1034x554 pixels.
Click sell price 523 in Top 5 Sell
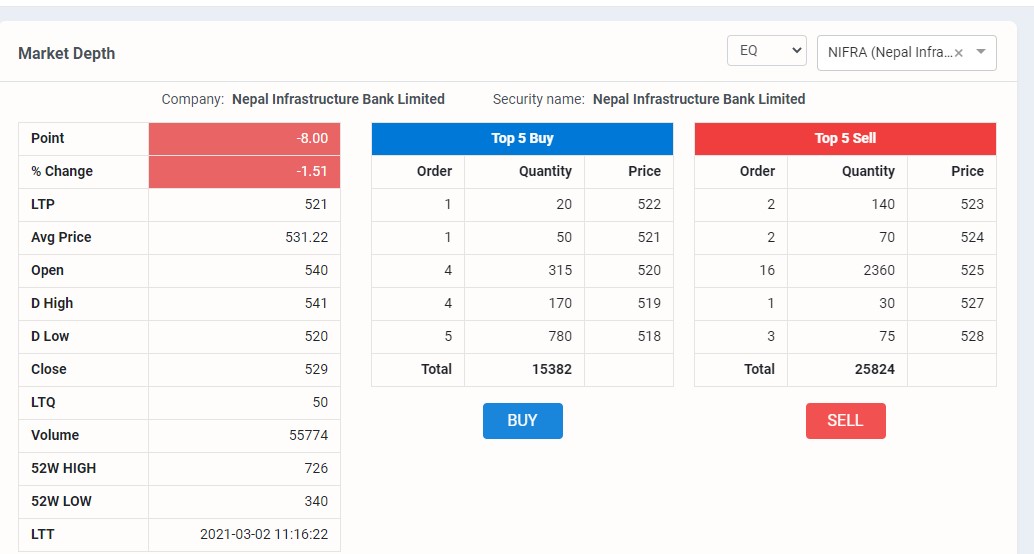pyautogui.click(x=972, y=204)
